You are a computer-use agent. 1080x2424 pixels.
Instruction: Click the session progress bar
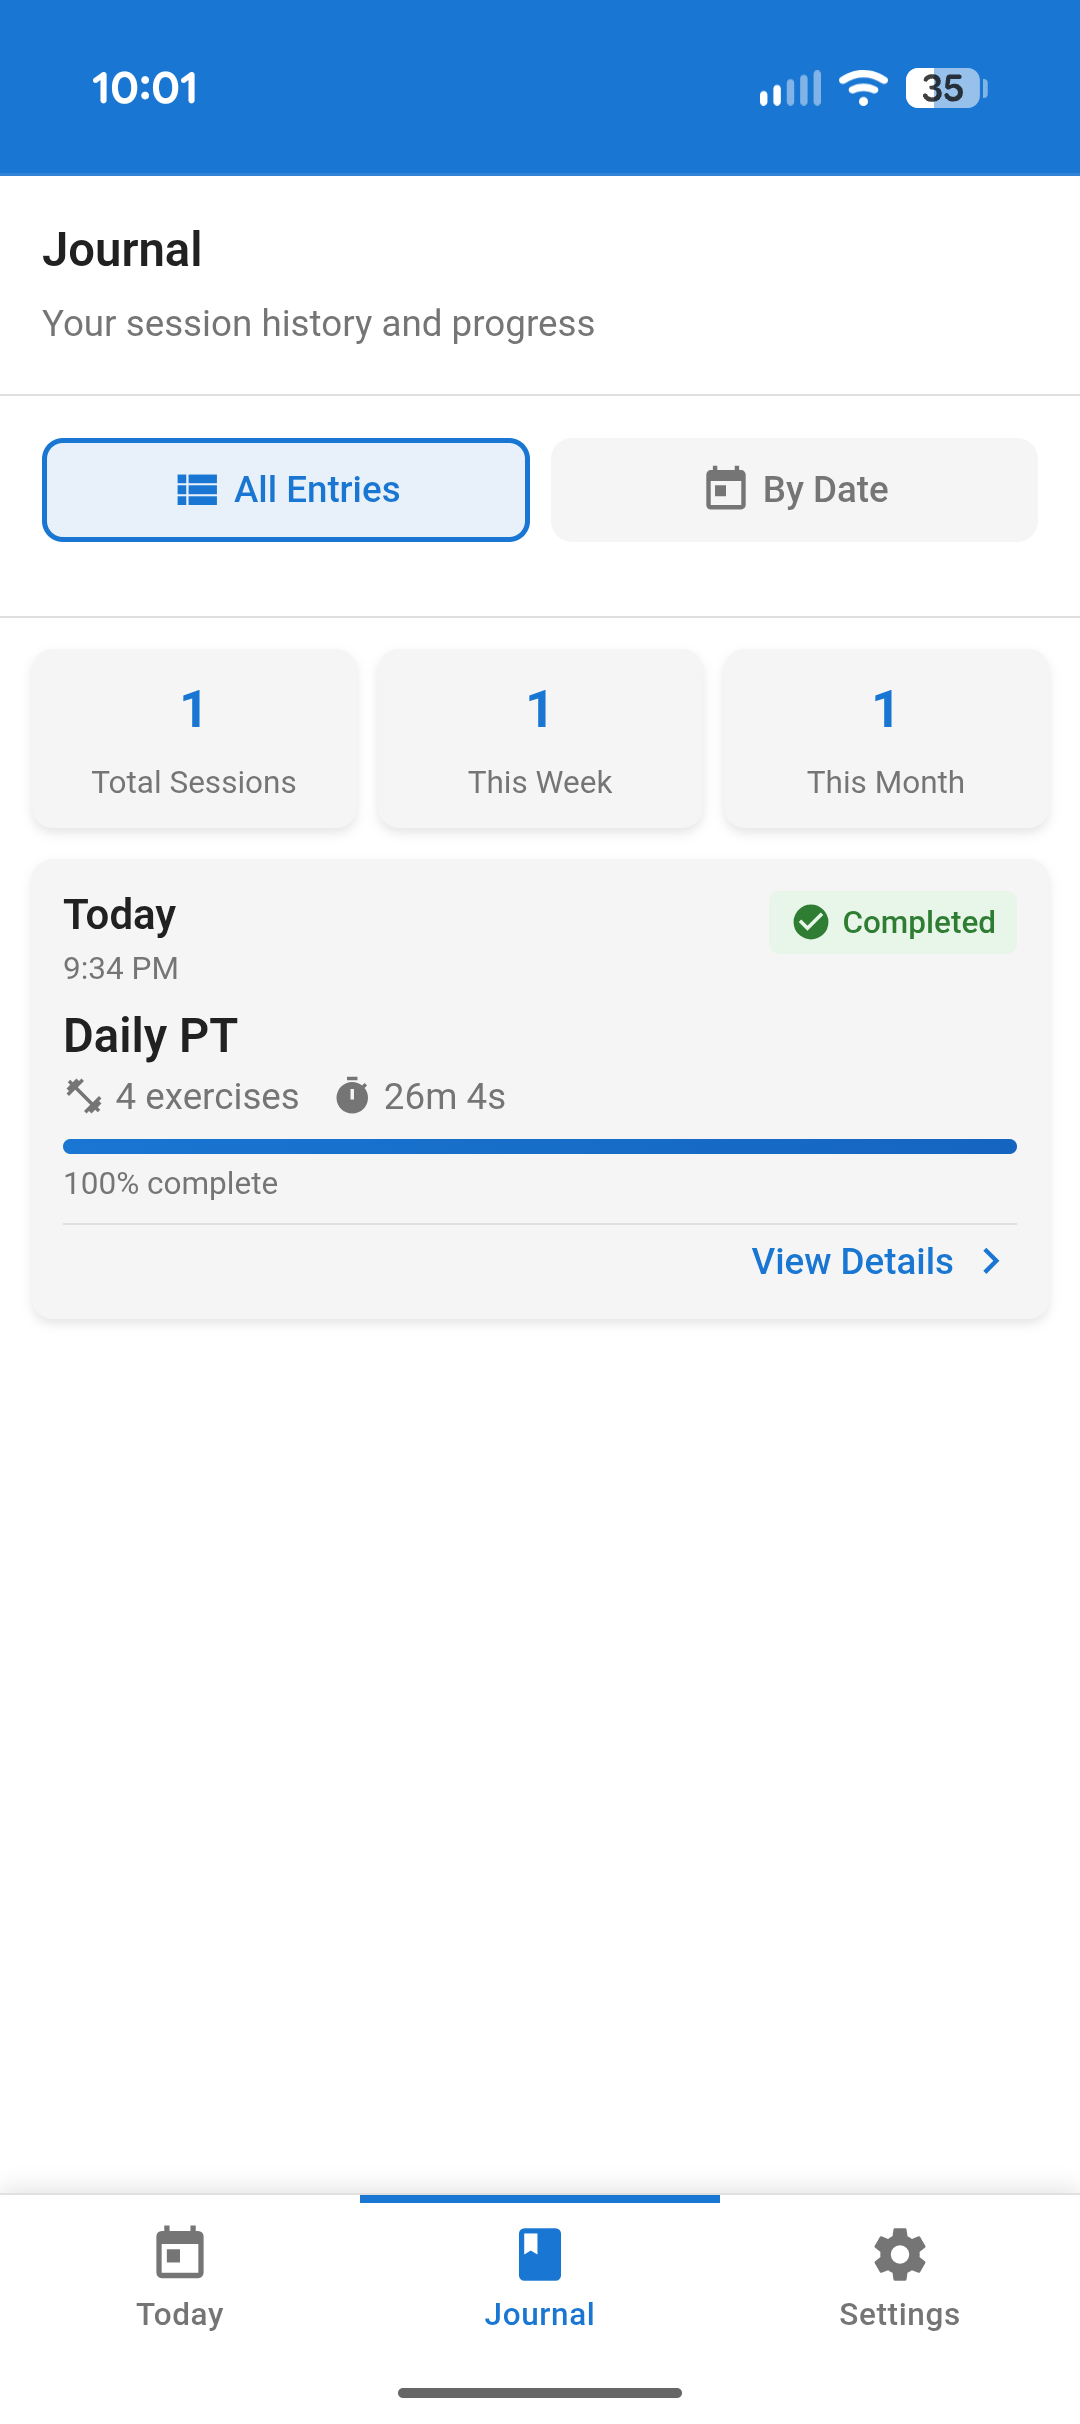[x=540, y=1146]
